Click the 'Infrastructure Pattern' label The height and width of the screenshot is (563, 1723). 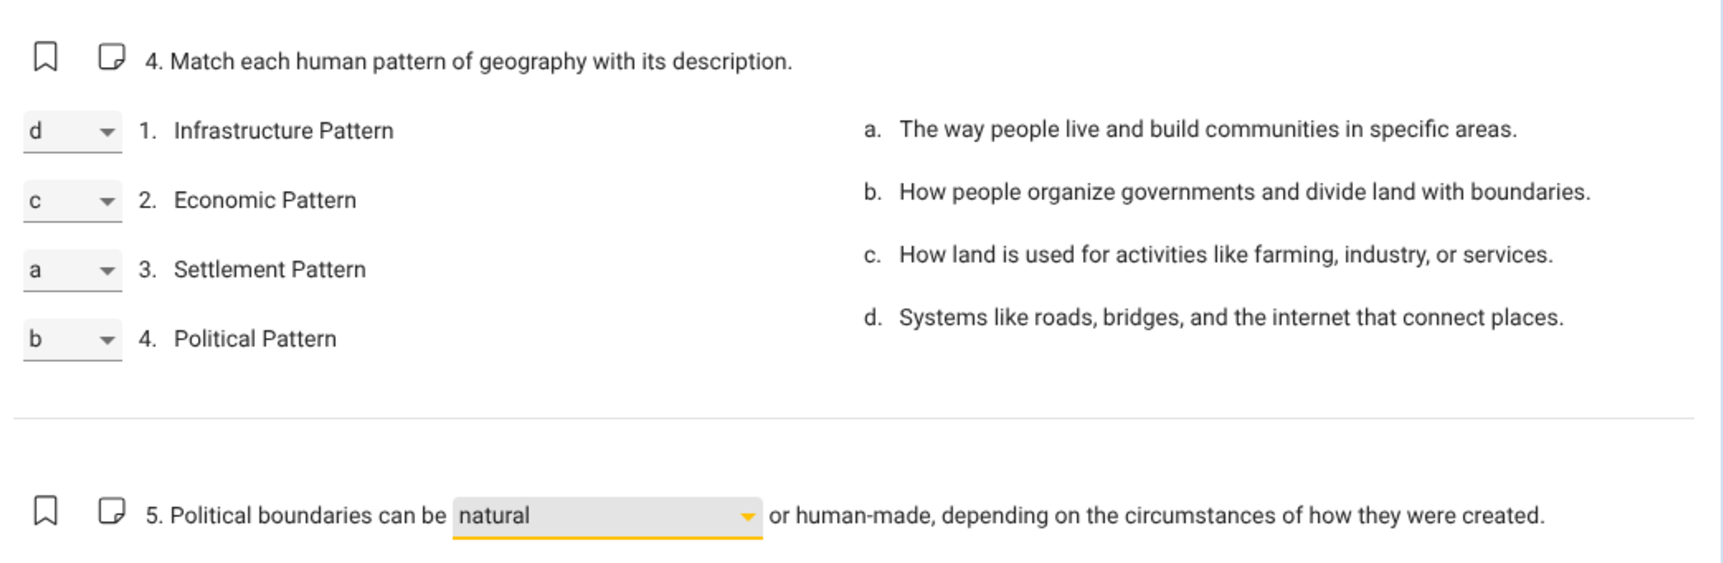[283, 131]
